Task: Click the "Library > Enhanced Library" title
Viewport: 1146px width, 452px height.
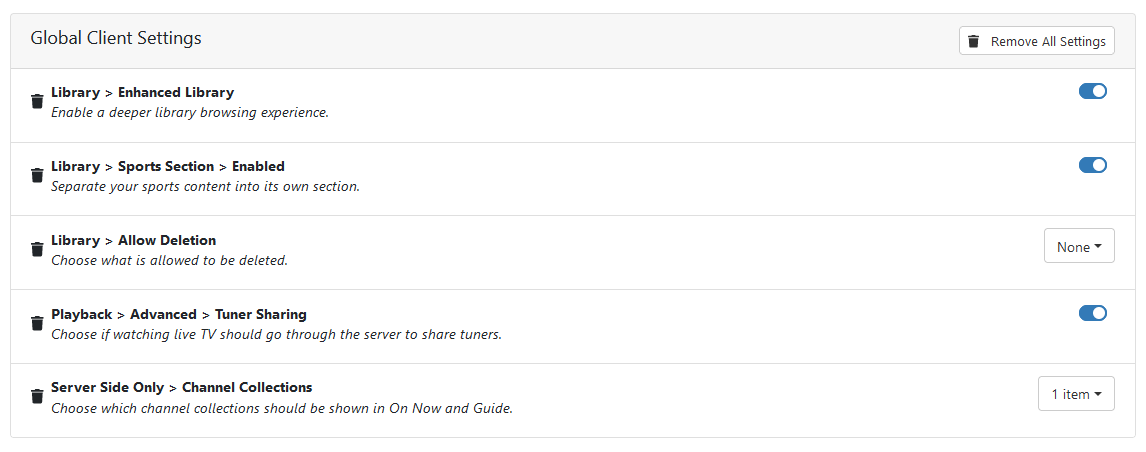Action: click(x=142, y=93)
